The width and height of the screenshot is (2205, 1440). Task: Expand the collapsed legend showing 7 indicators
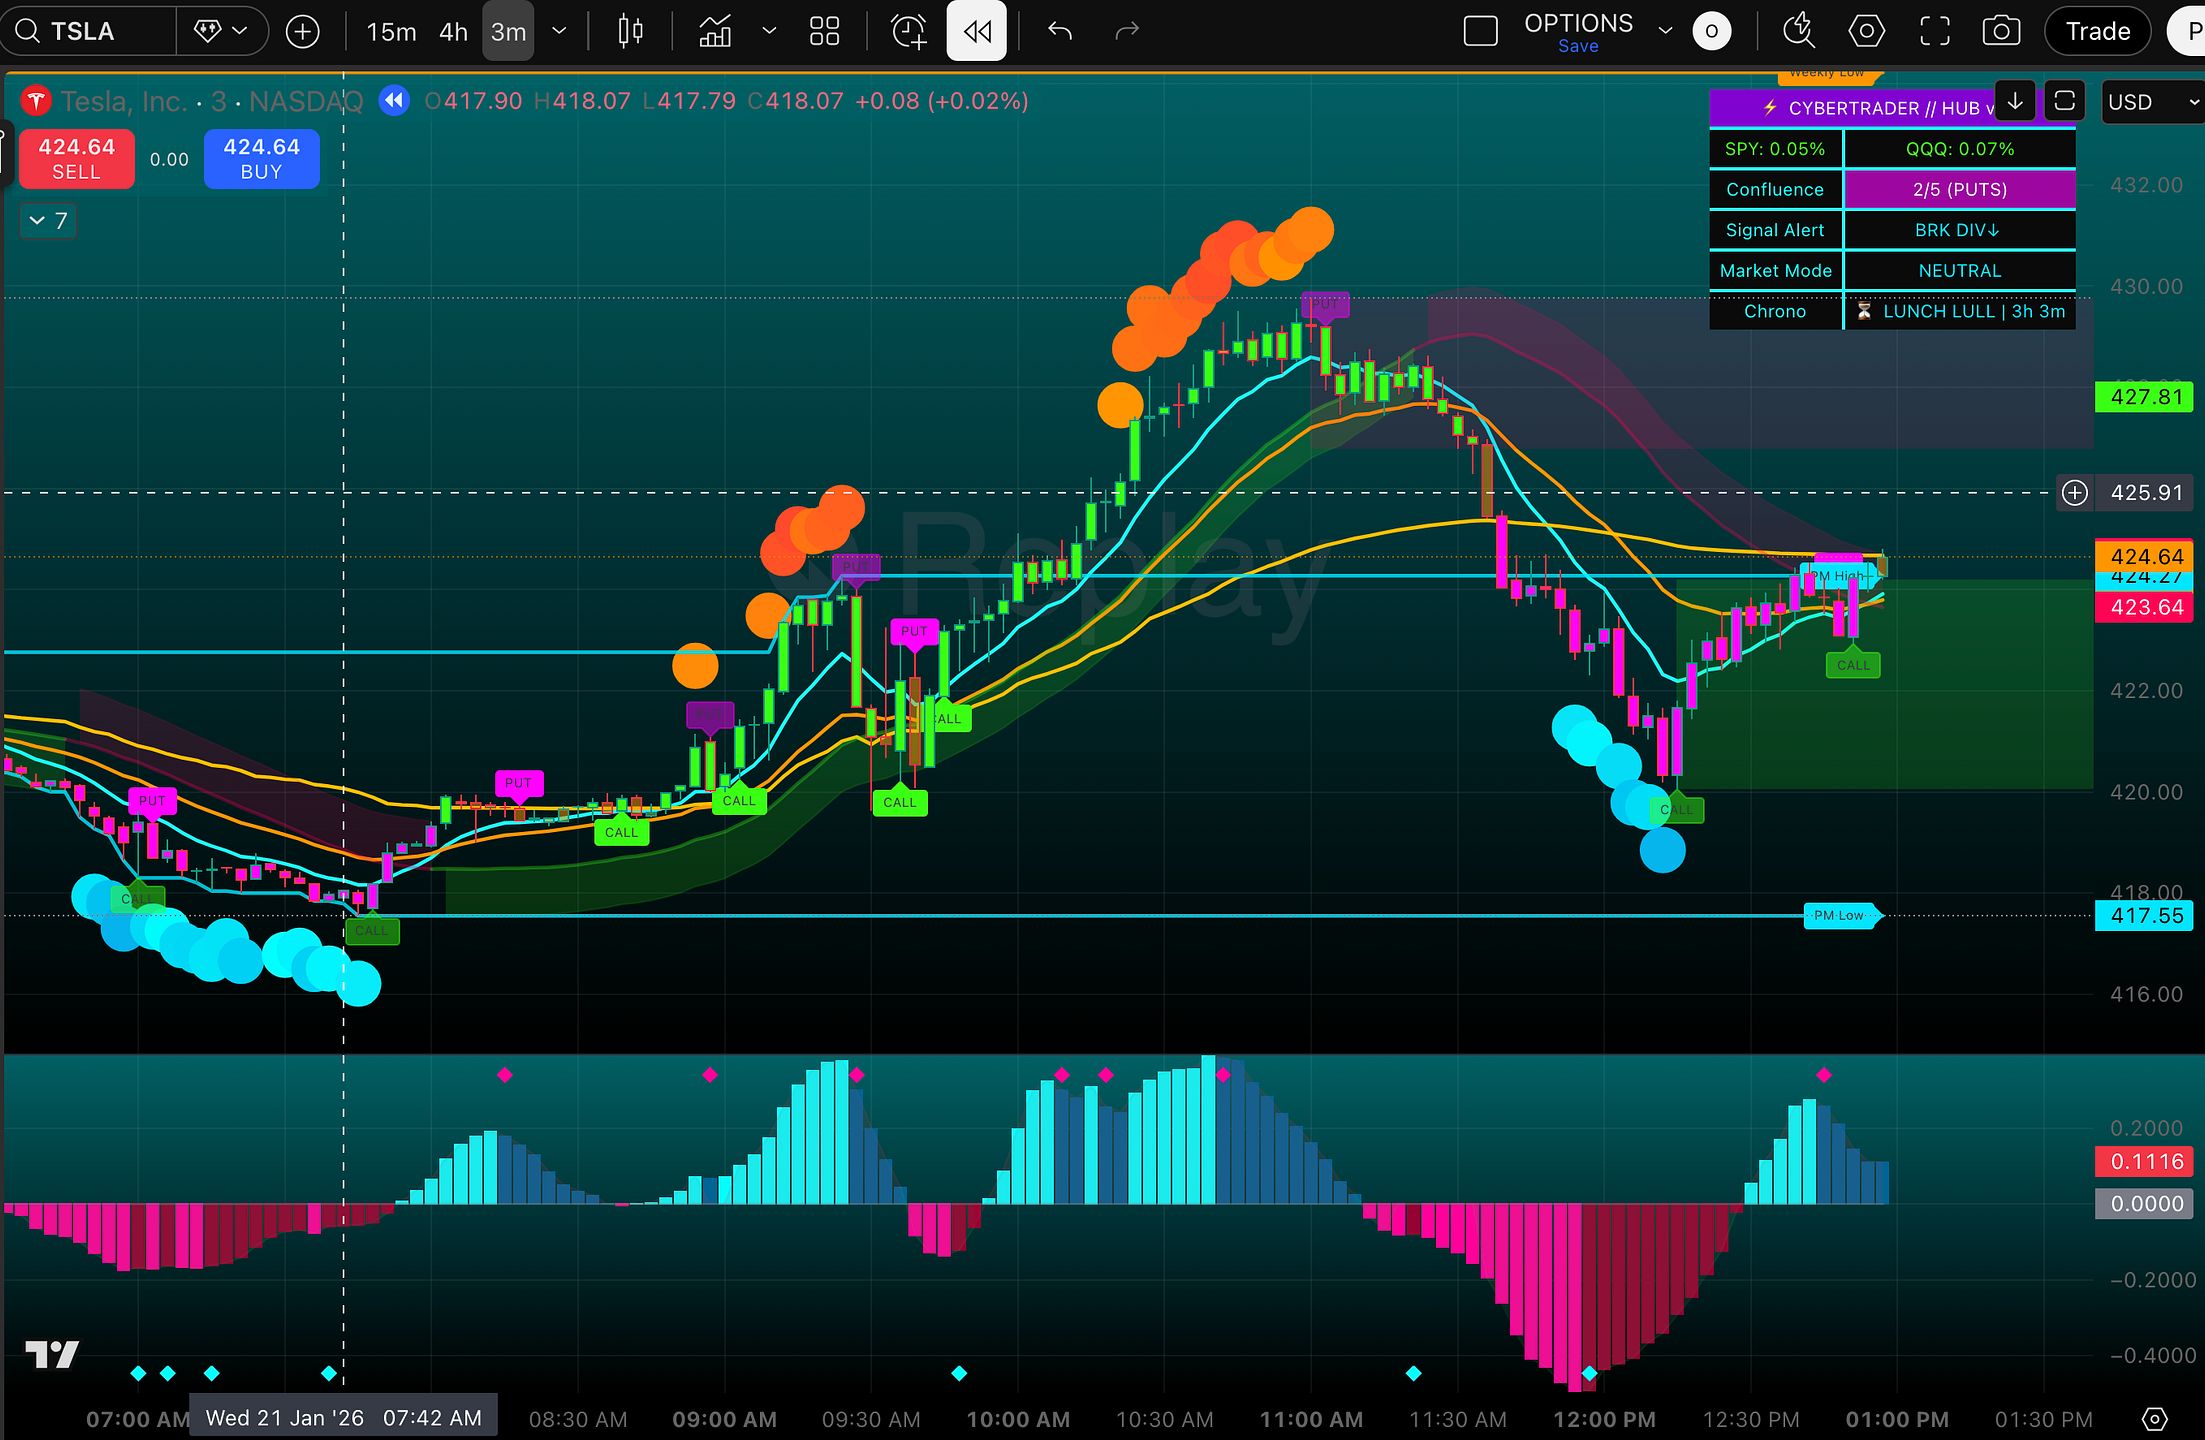[48, 221]
